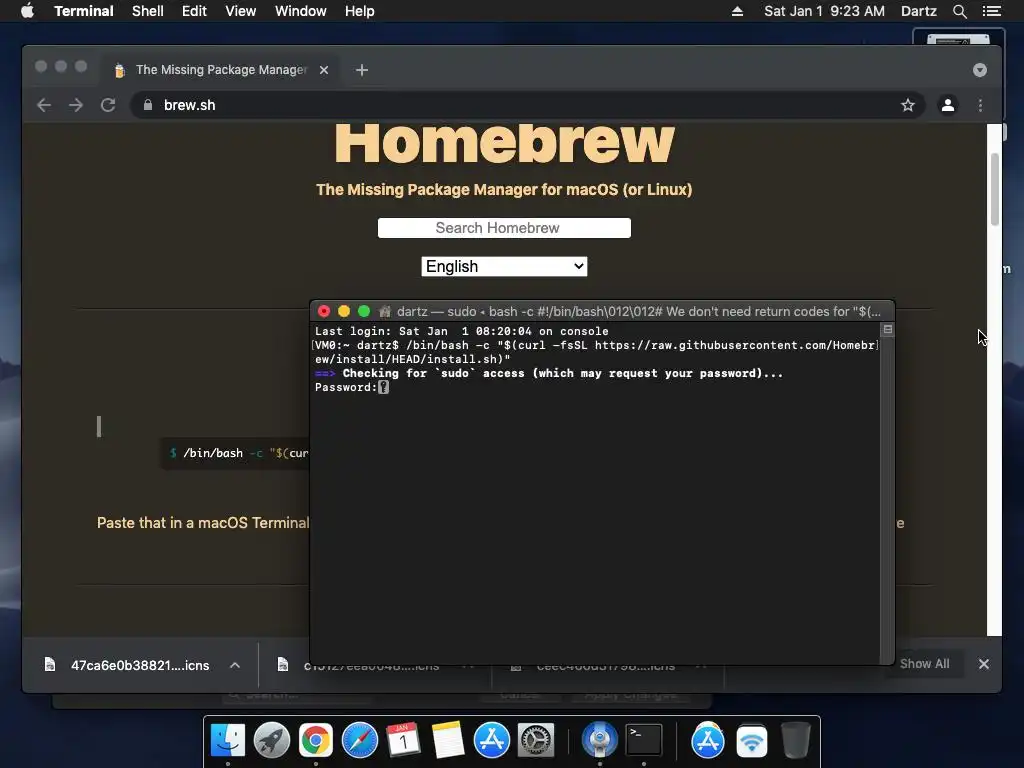The height and width of the screenshot is (768, 1024).
Task: Open Chrome three-dot menu
Action: coord(980,105)
